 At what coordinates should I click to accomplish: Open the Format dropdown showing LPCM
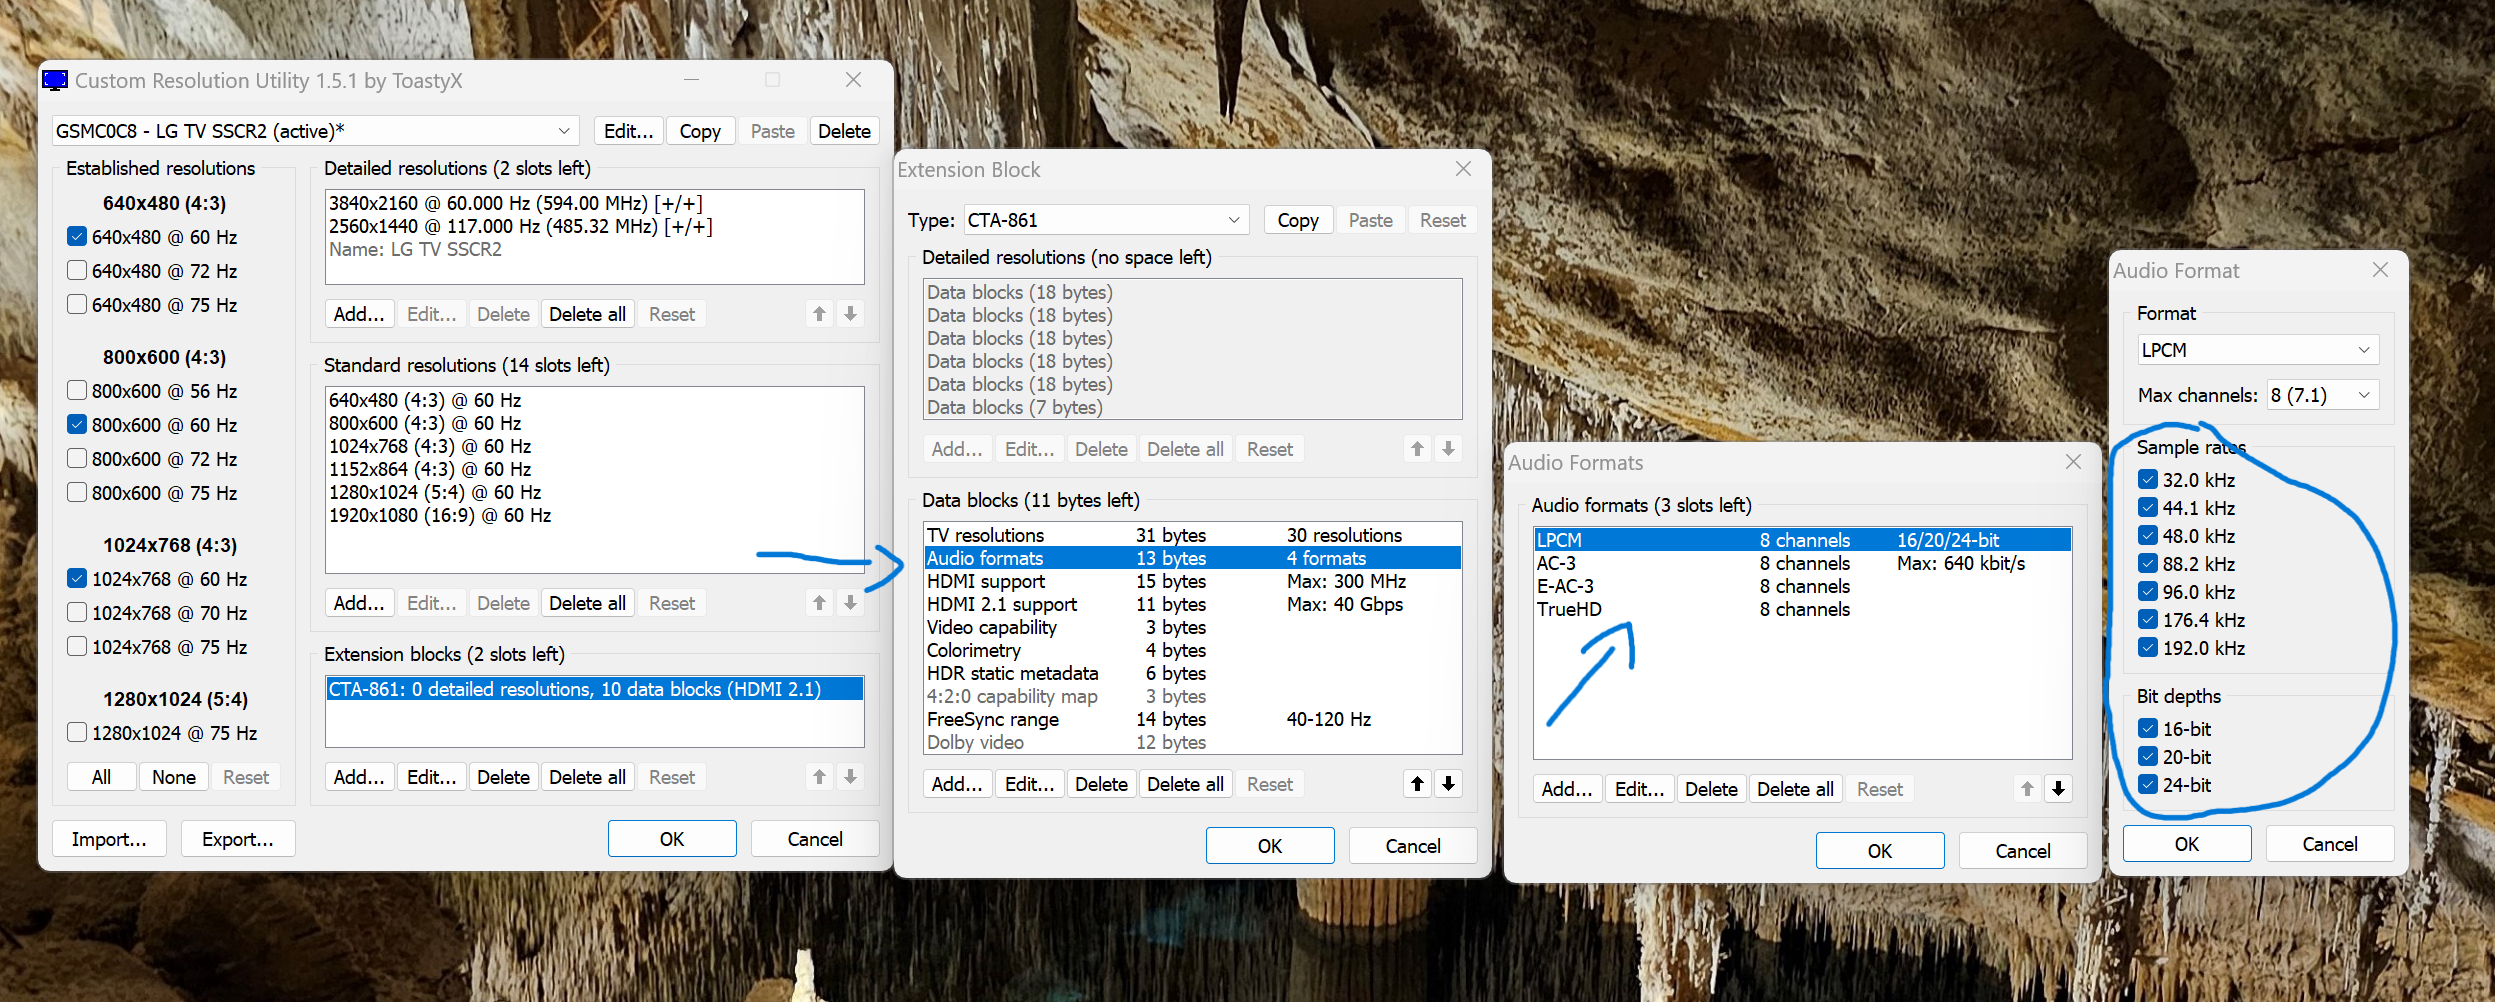[x=2257, y=349]
